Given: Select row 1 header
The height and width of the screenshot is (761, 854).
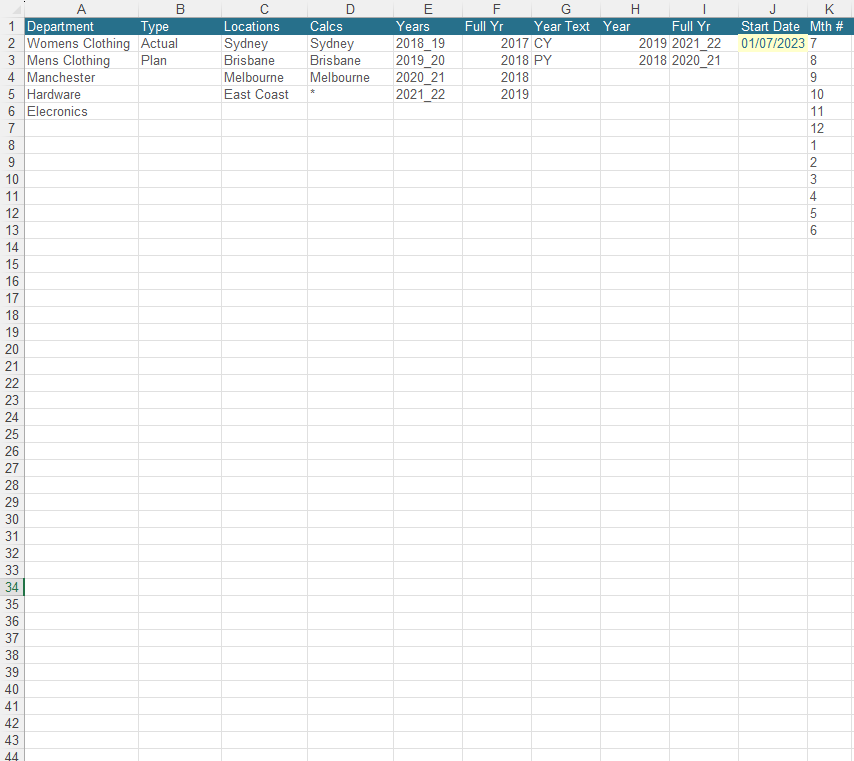Looking at the screenshot, I should tap(12, 26).
